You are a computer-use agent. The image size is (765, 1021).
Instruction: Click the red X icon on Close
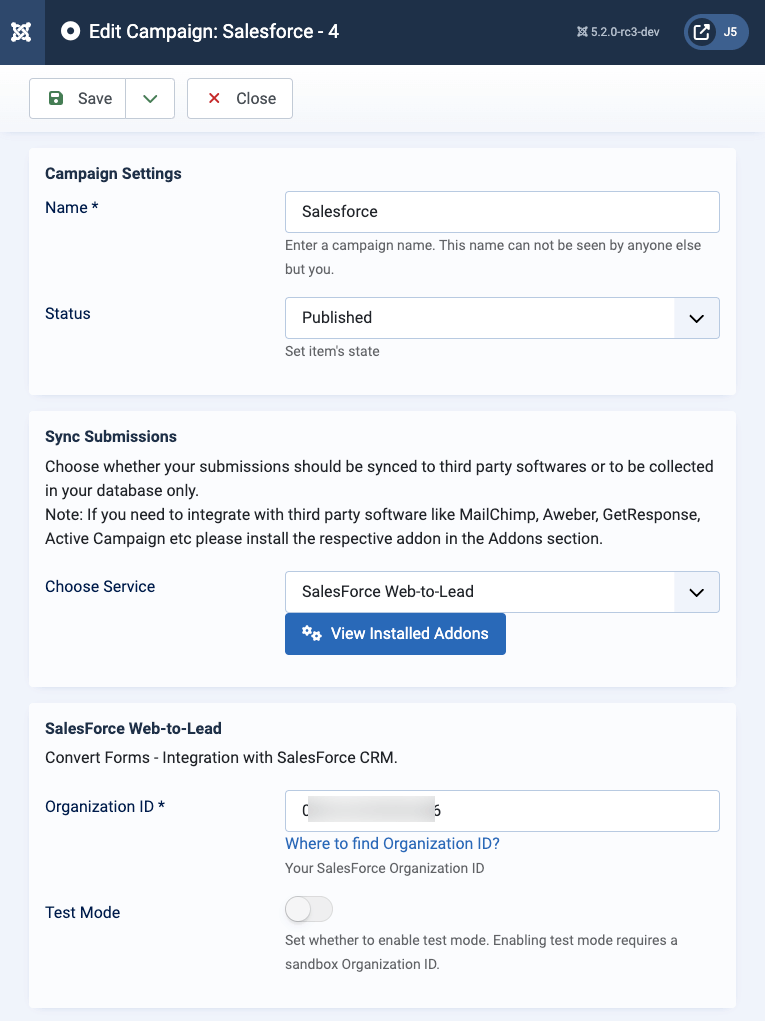(x=214, y=98)
